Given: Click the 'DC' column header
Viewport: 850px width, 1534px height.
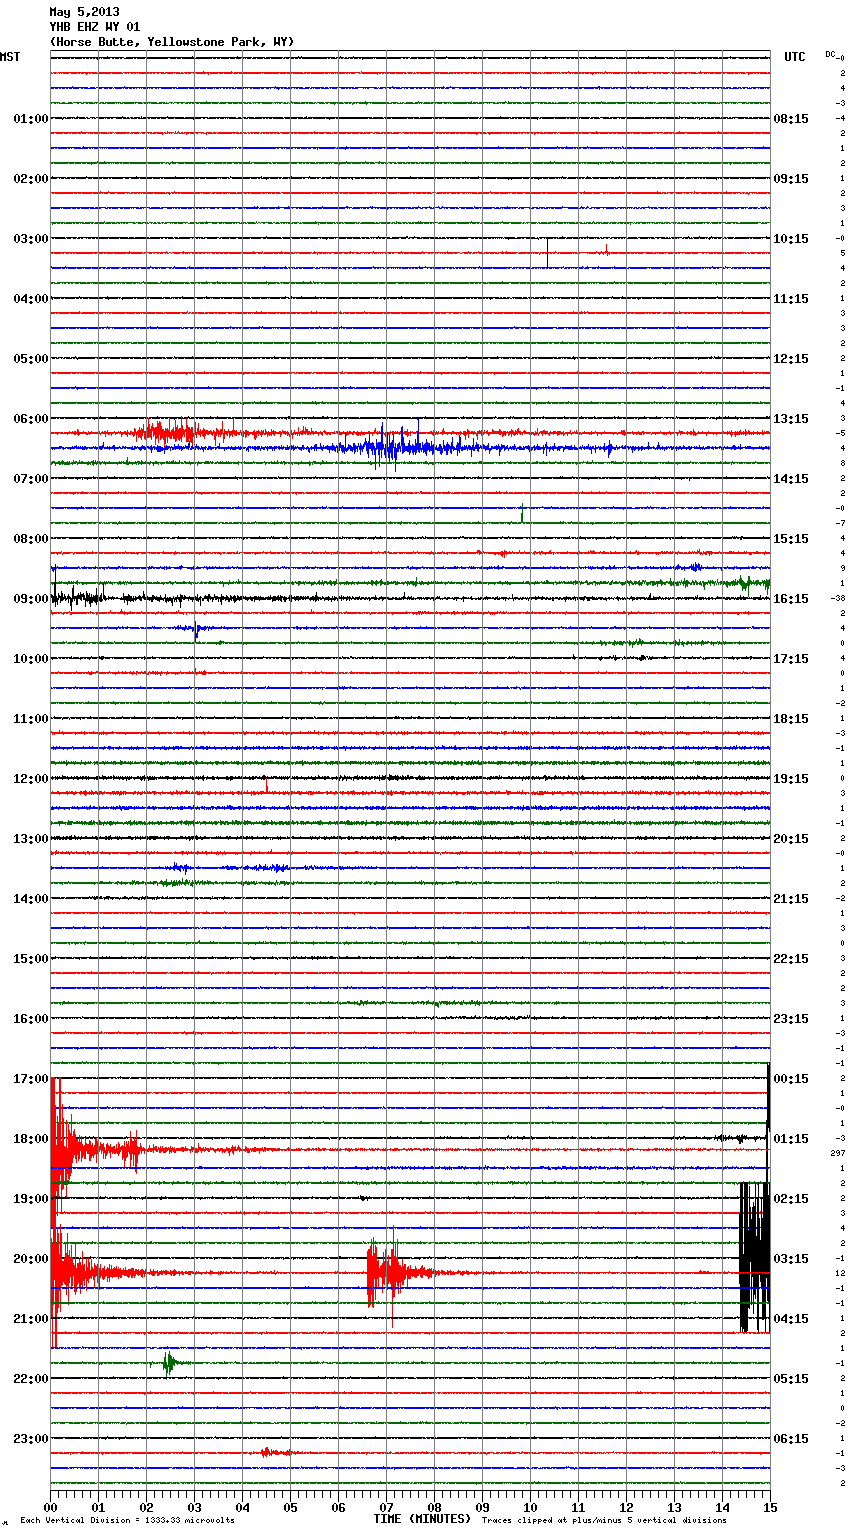Looking at the screenshot, I should 831,54.
